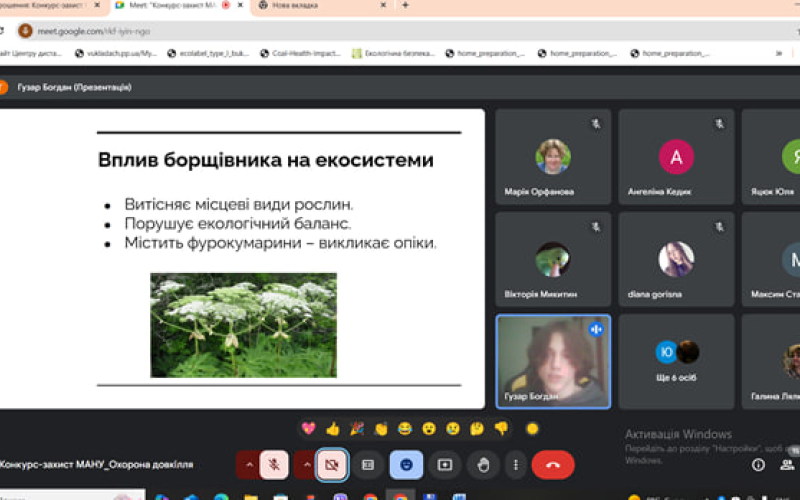This screenshot has height=500, width=800.
Task: Open a new browser tab with plus
Action: (405, 5)
